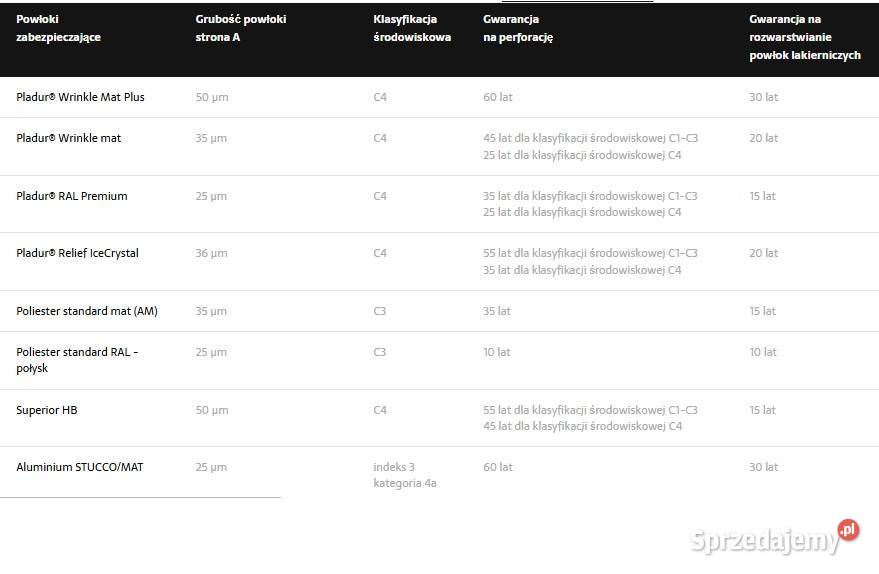Click the 'Grubość powłoki strona A' header

[x=240, y=28]
